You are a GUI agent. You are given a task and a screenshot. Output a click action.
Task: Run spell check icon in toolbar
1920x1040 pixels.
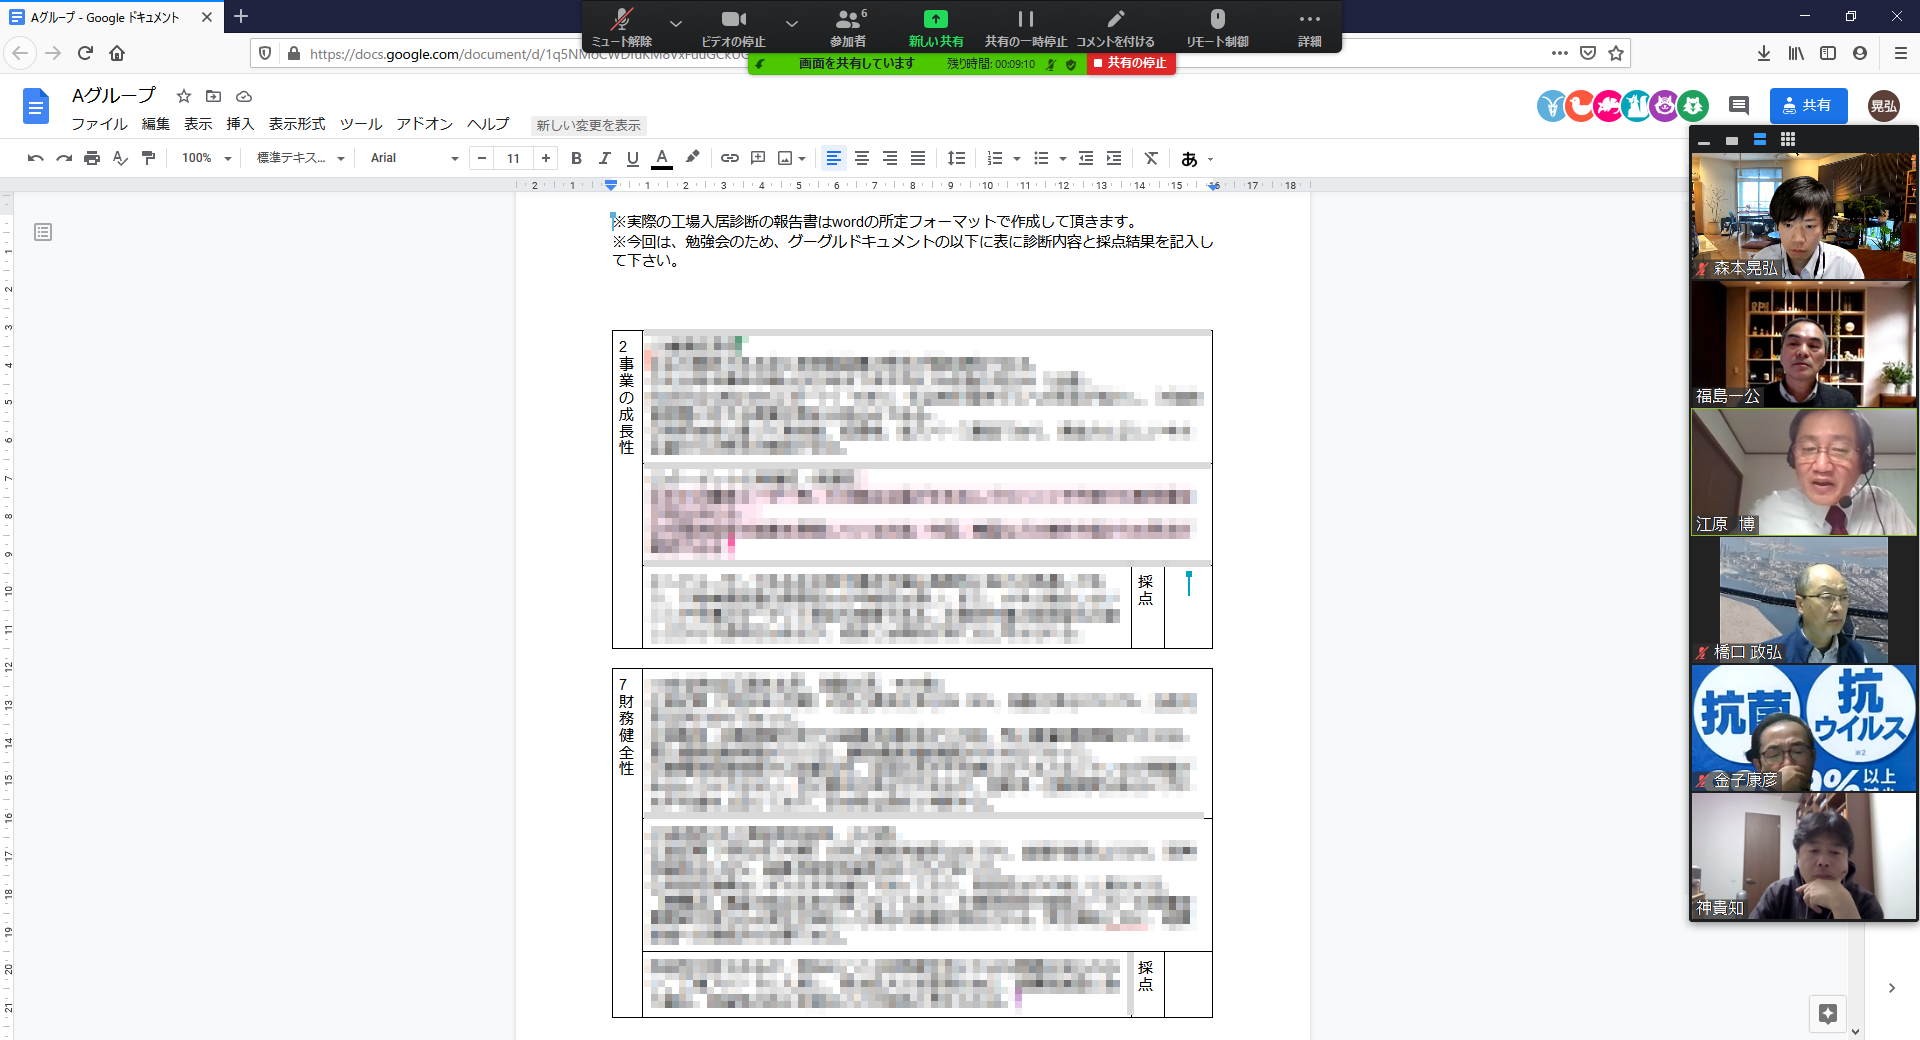coord(120,158)
